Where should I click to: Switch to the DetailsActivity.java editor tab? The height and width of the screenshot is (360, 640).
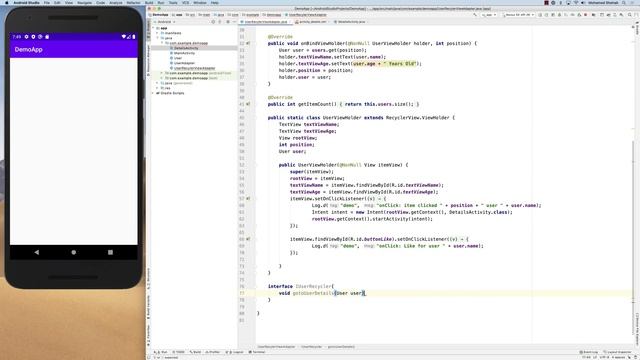point(350,22)
